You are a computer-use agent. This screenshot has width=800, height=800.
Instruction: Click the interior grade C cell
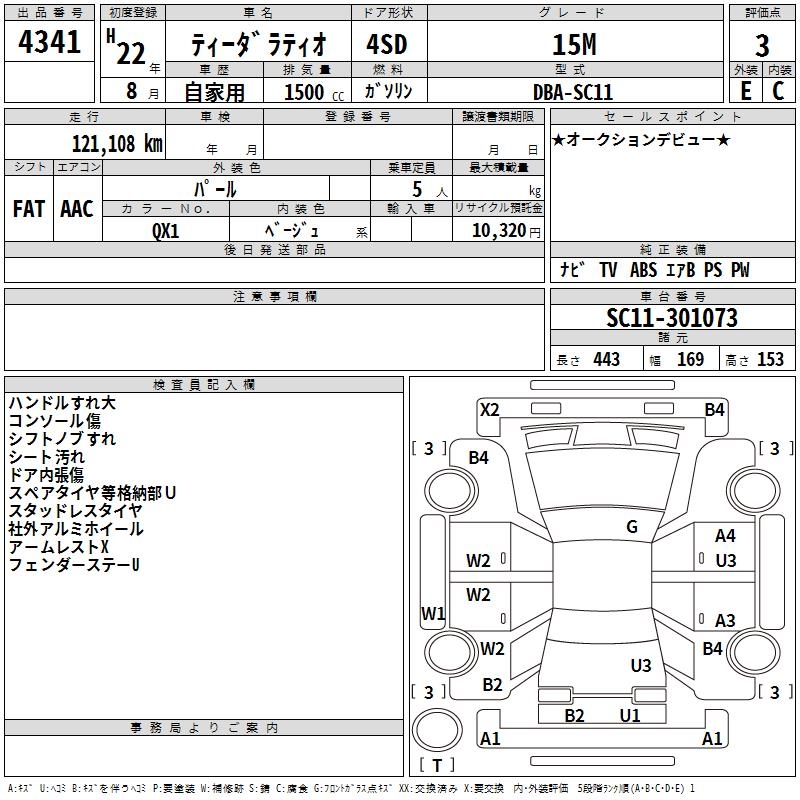pyautogui.click(x=778, y=90)
